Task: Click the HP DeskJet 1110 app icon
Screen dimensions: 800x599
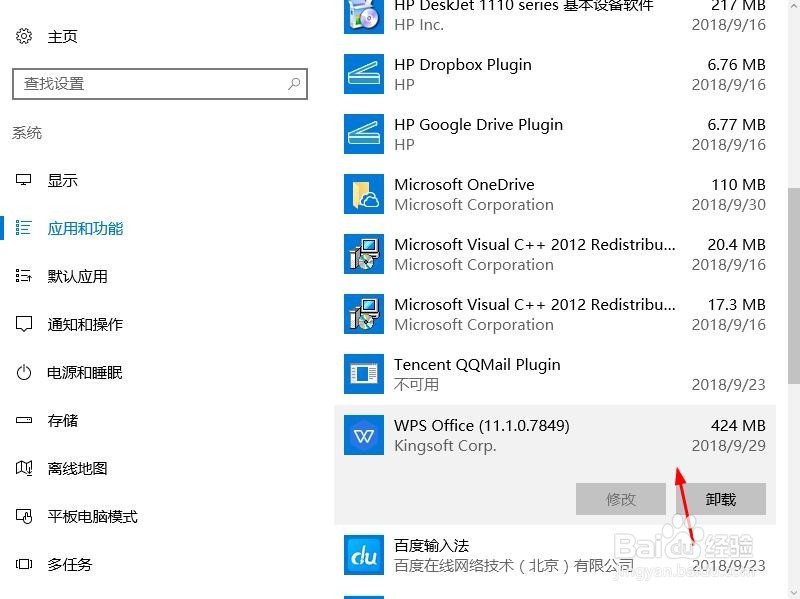Action: click(x=364, y=15)
